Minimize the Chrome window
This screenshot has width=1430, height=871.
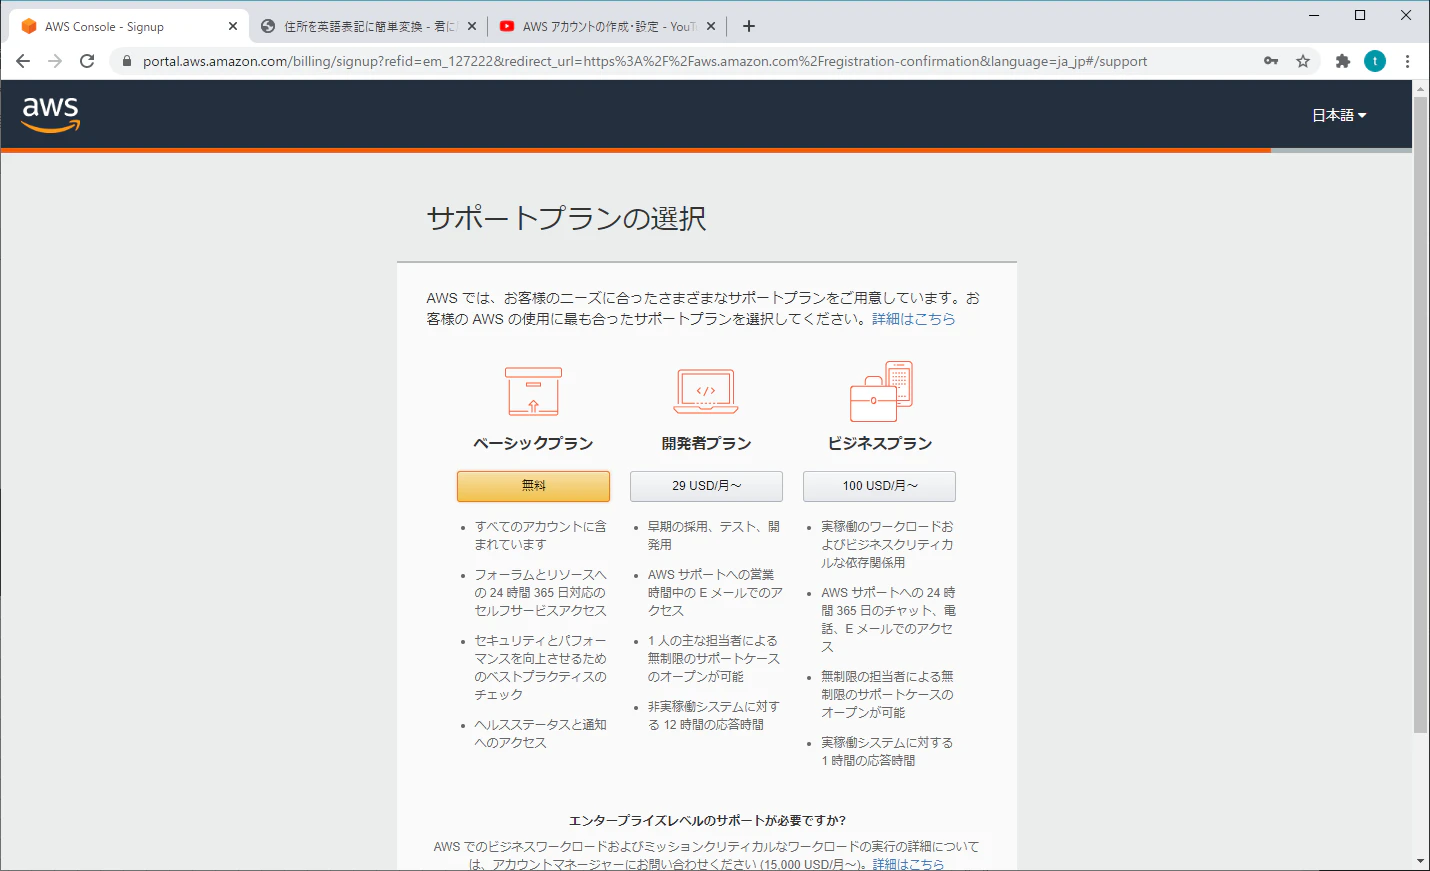pos(1314,15)
